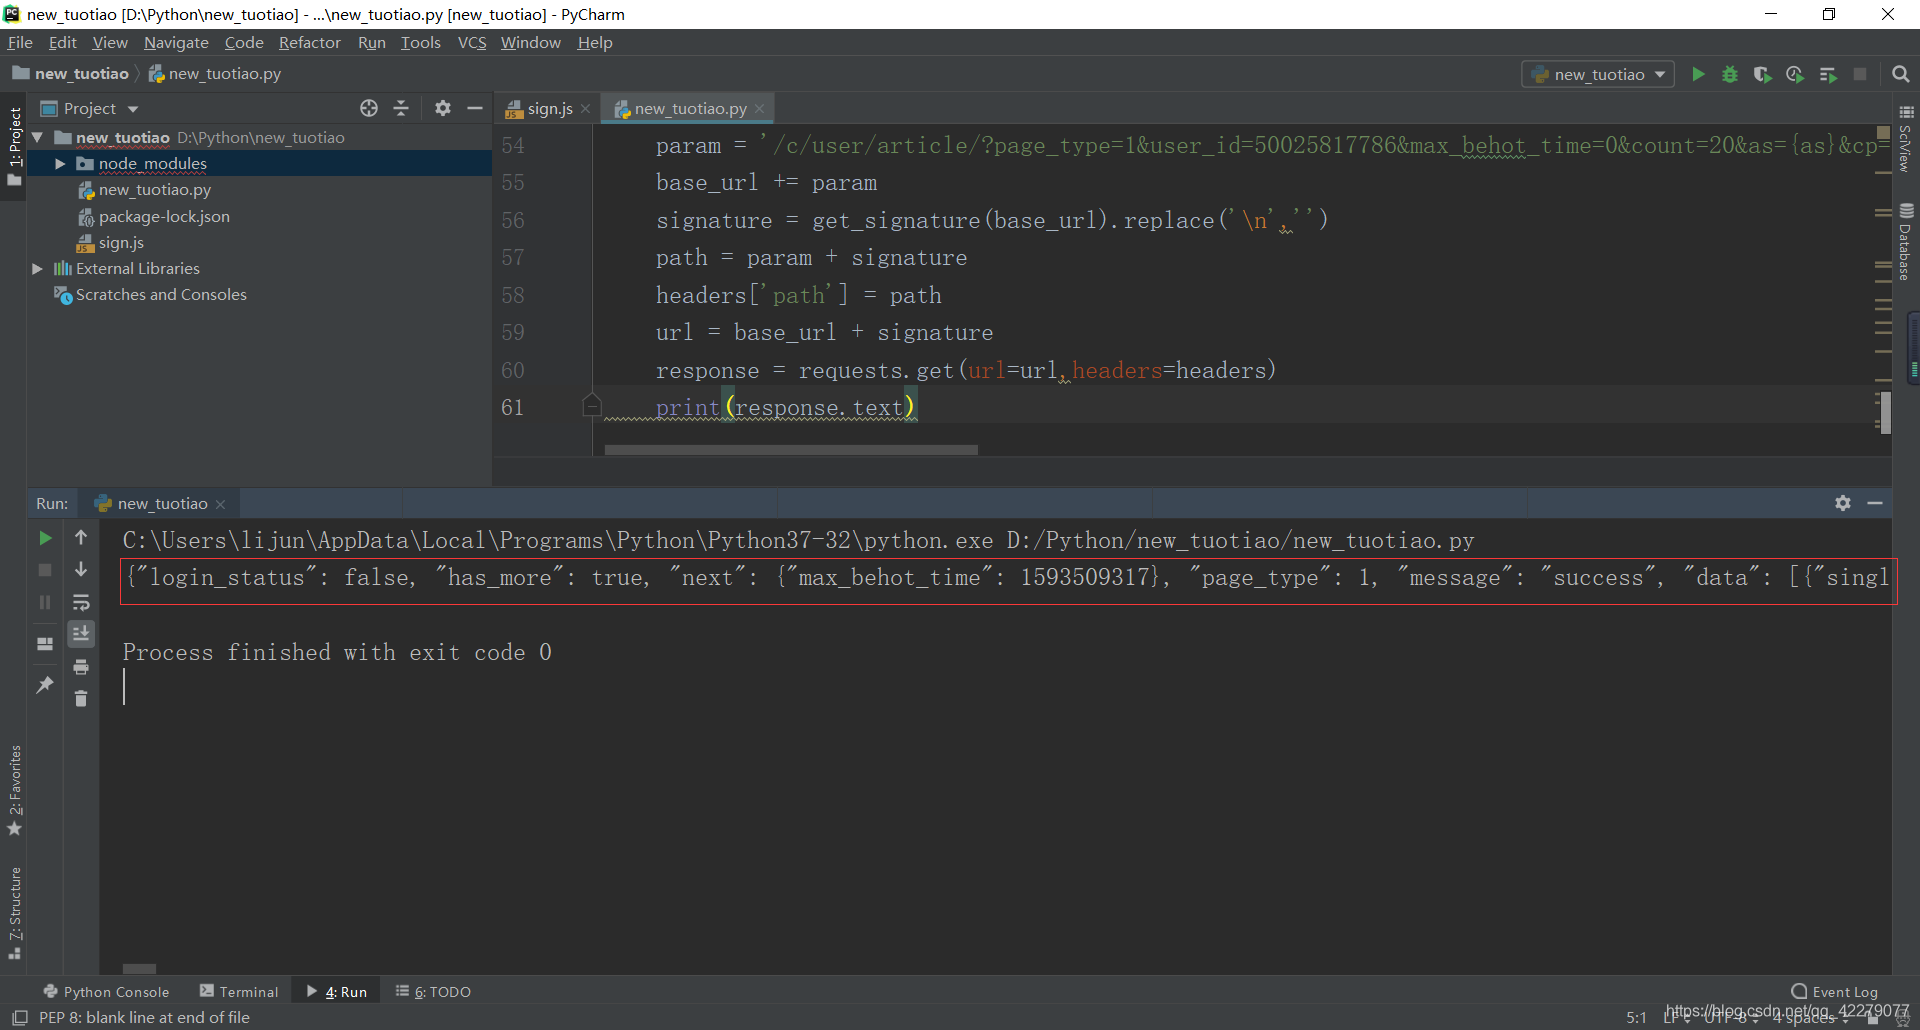The height and width of the screenshot is (1030, 1920).
Task: Collapse the new_tuotiao project root
Action: [37, 137]
